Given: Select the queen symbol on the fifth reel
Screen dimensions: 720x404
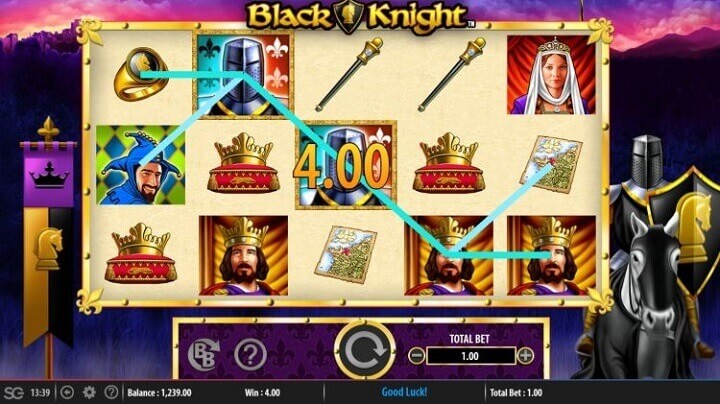Looking at the screenshot, I should point(551,75).
